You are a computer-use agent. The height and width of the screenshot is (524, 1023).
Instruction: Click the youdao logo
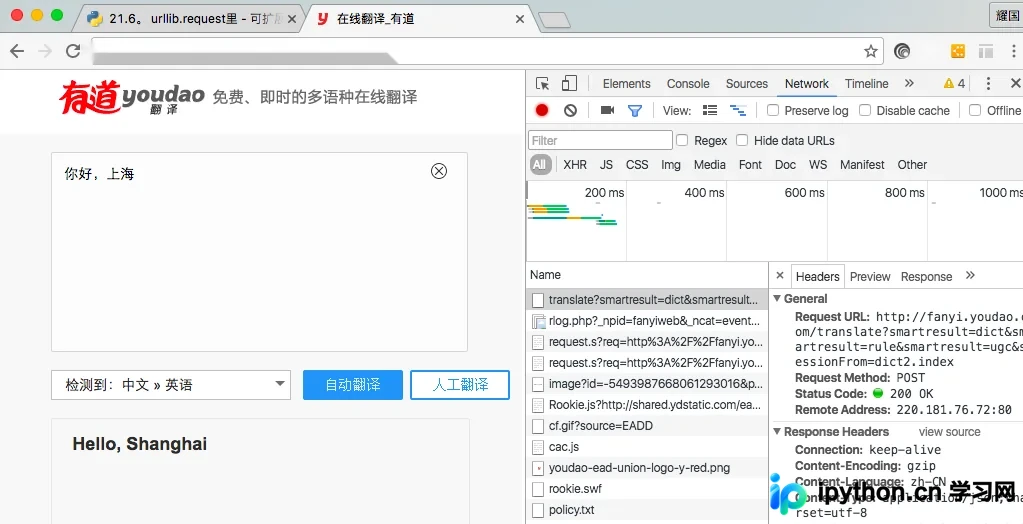click(132, 97)
